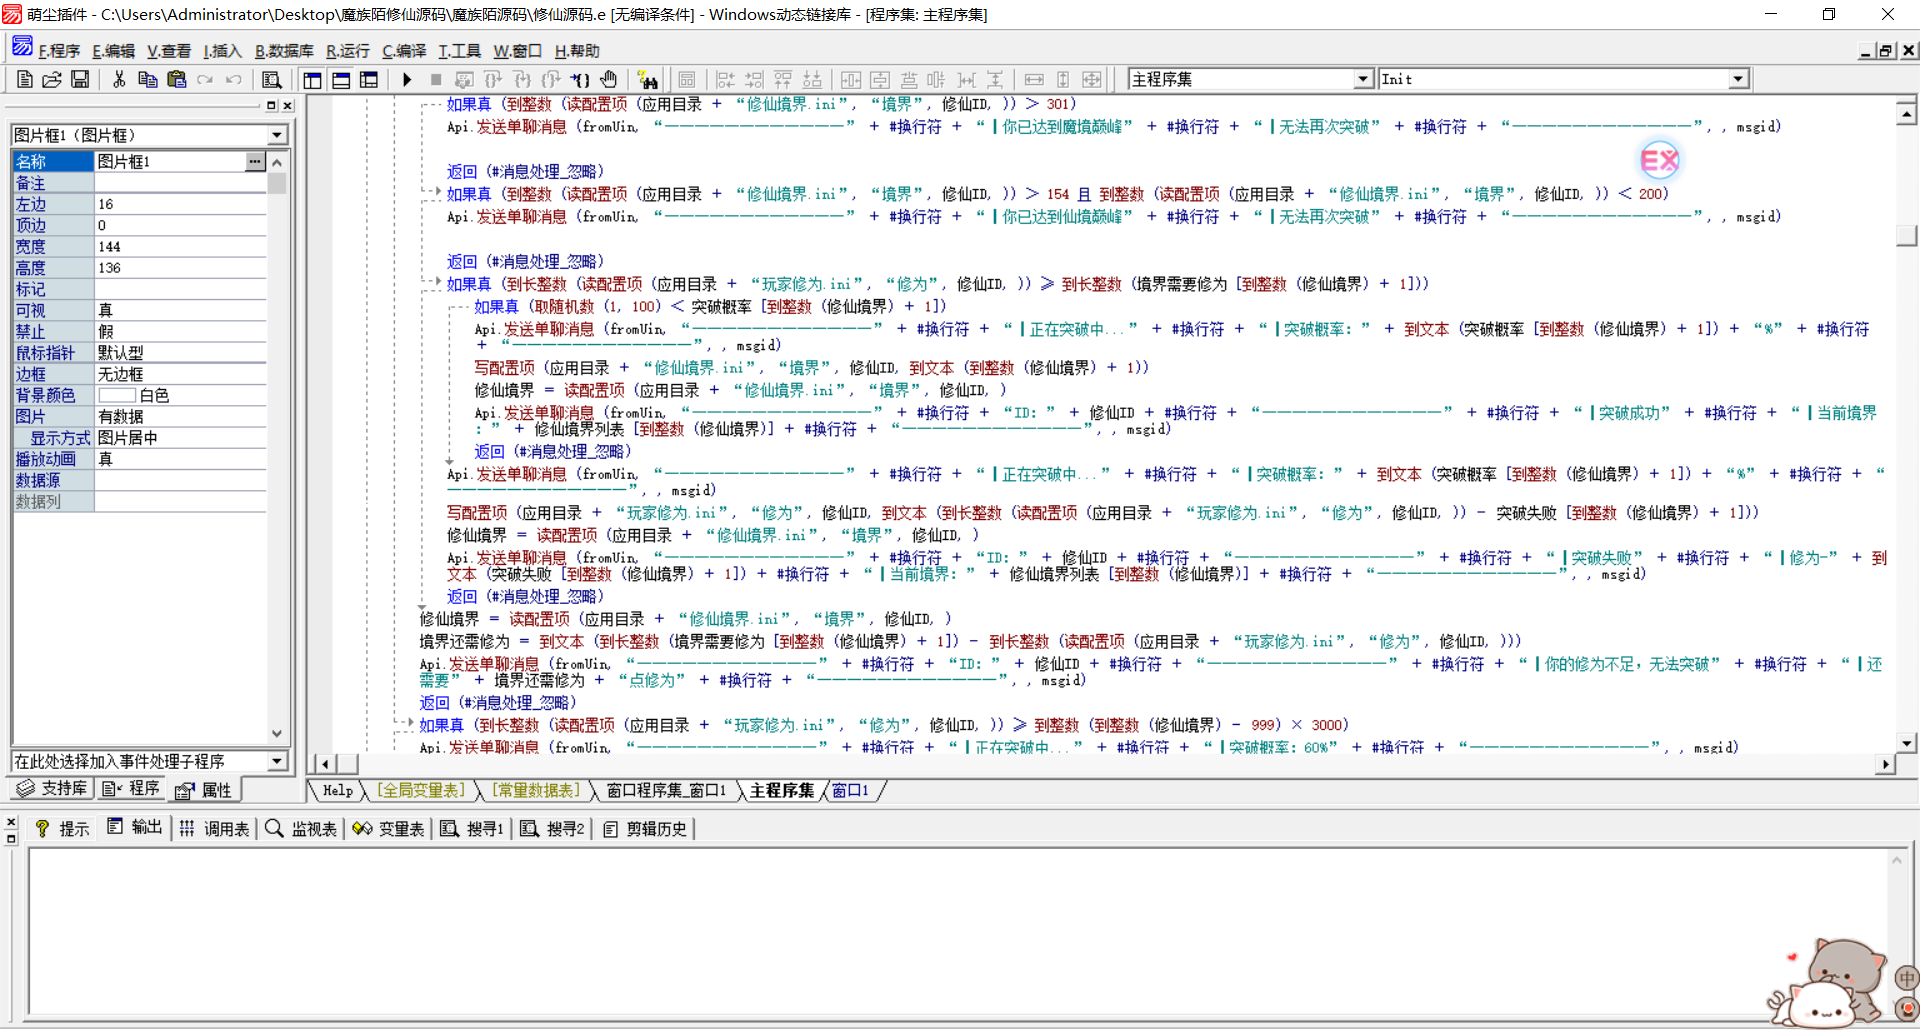This screenshot has height=1030, width=1920.
Task: Click the binoculars find icon in toolbar
Action: pos(647,80)
